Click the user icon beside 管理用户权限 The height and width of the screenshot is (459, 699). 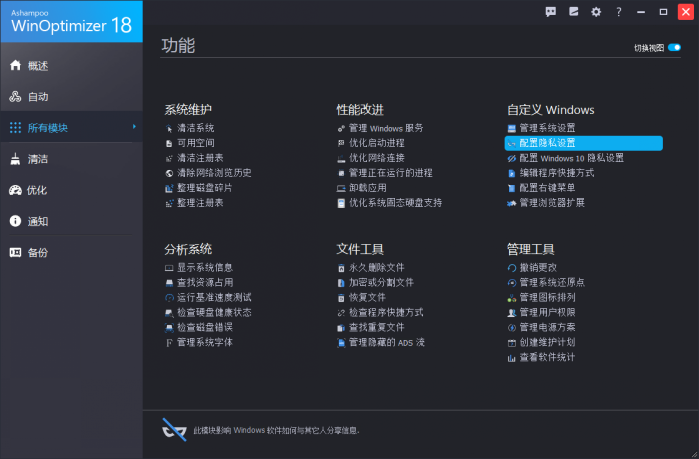pyautogui.click(x=512, y=313)
